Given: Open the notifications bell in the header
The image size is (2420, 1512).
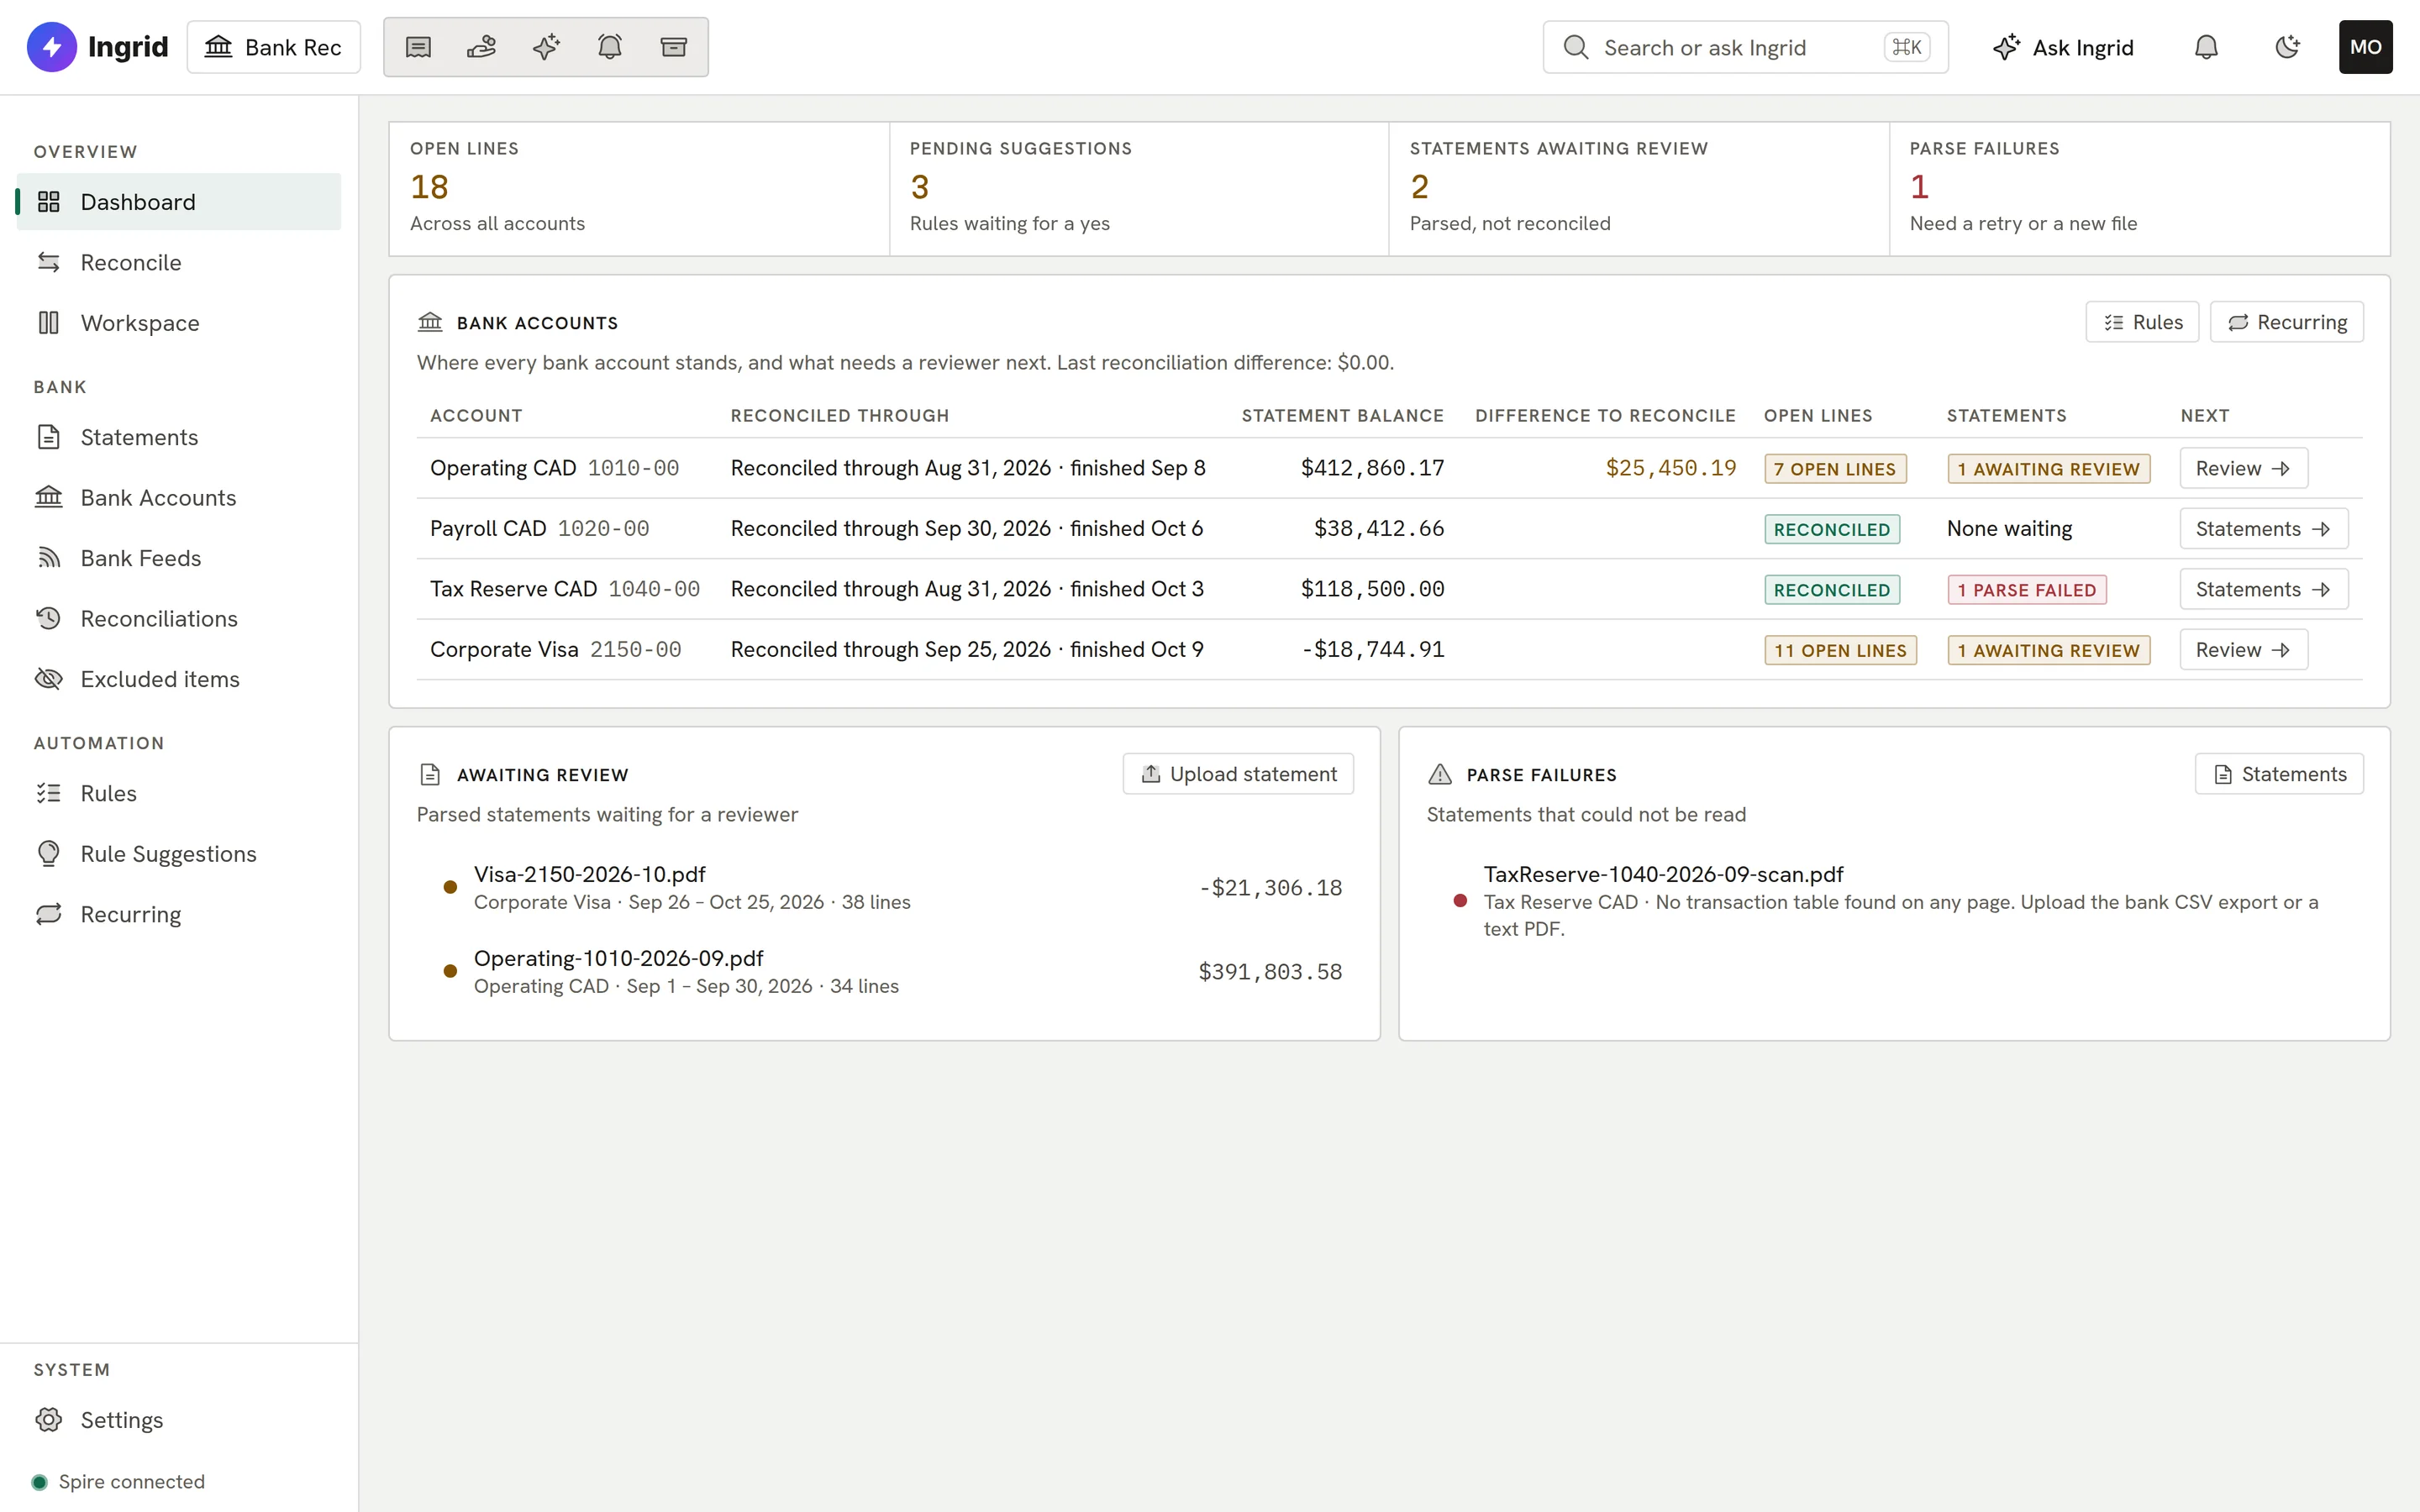Looking at the screenshot, I should point(2206,47).
